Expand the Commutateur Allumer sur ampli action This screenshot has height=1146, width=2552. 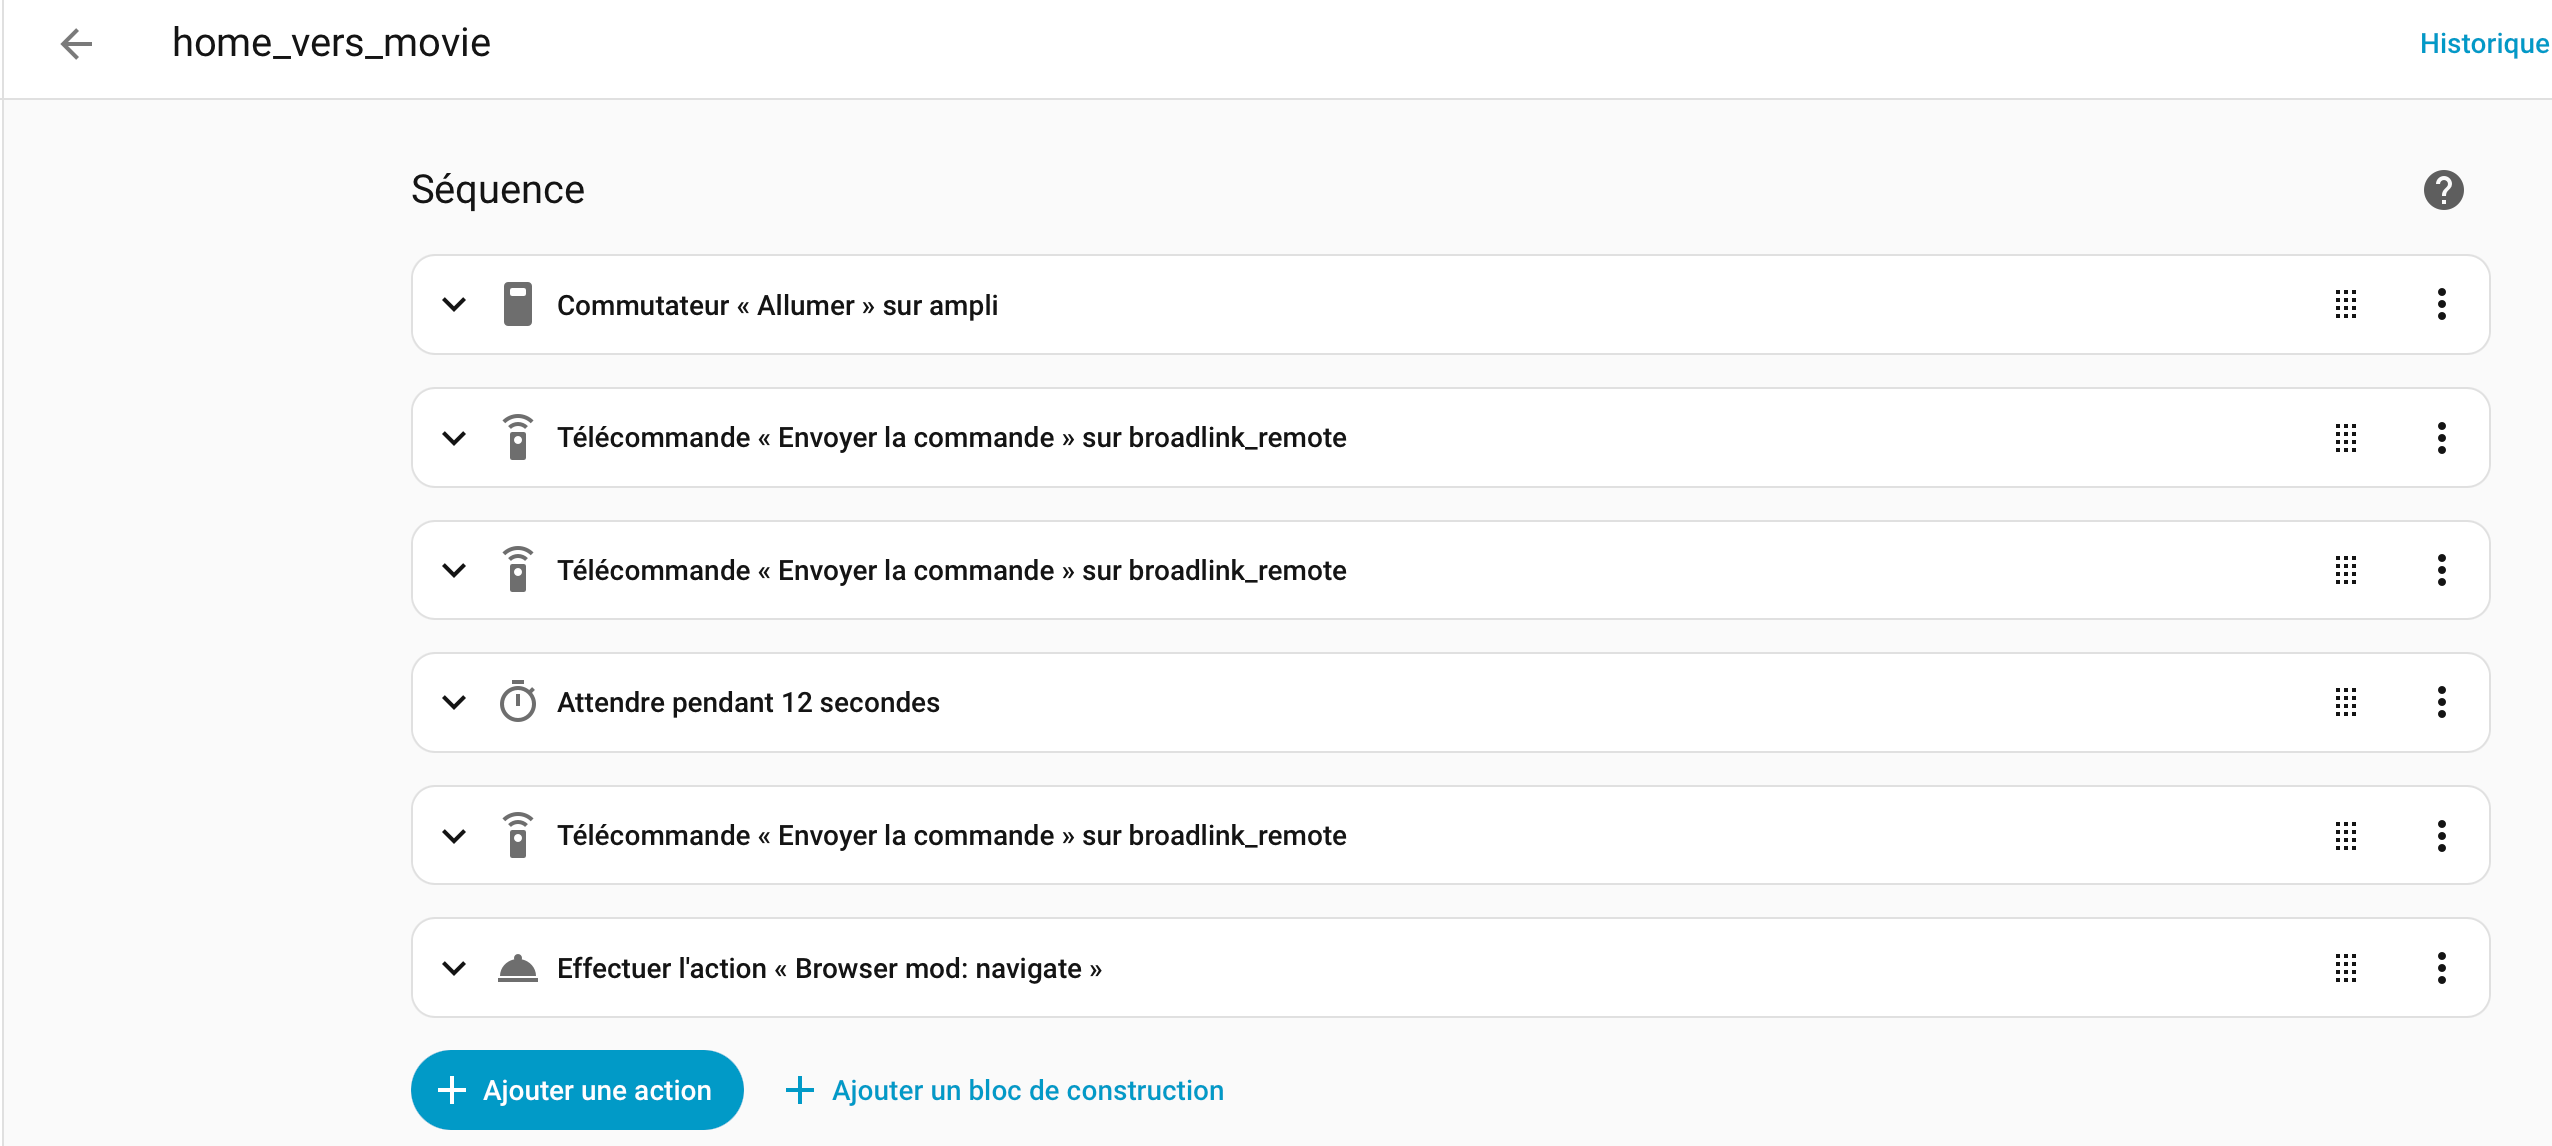click(454, 305)
